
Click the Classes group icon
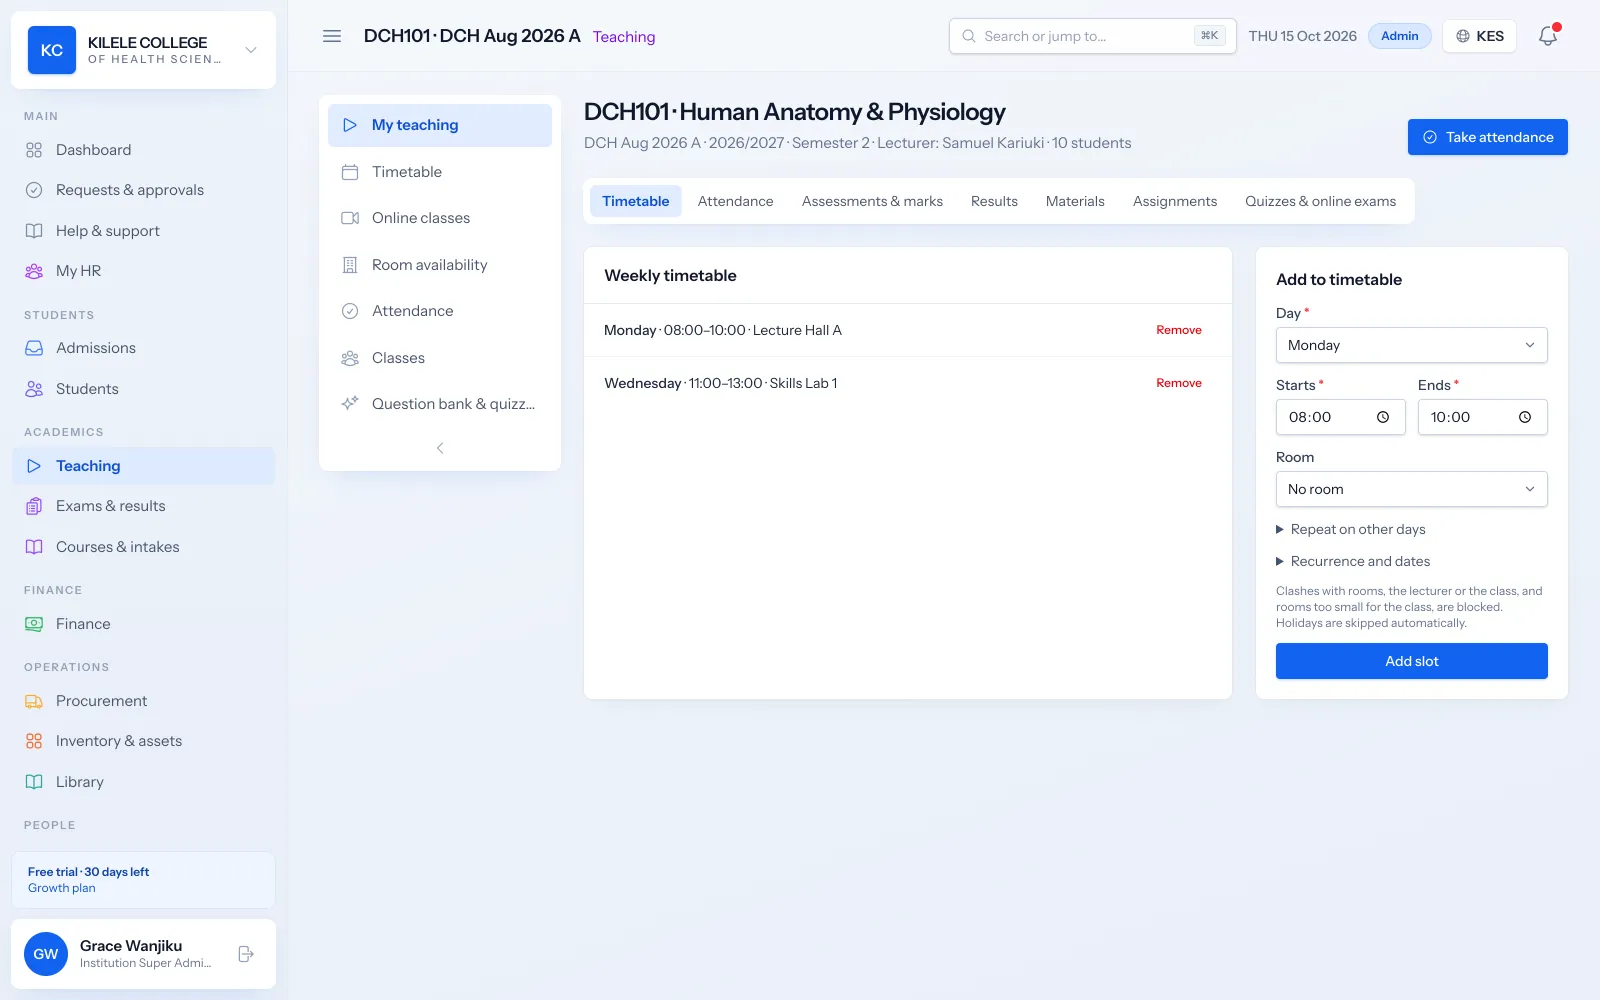pos(350,358)
